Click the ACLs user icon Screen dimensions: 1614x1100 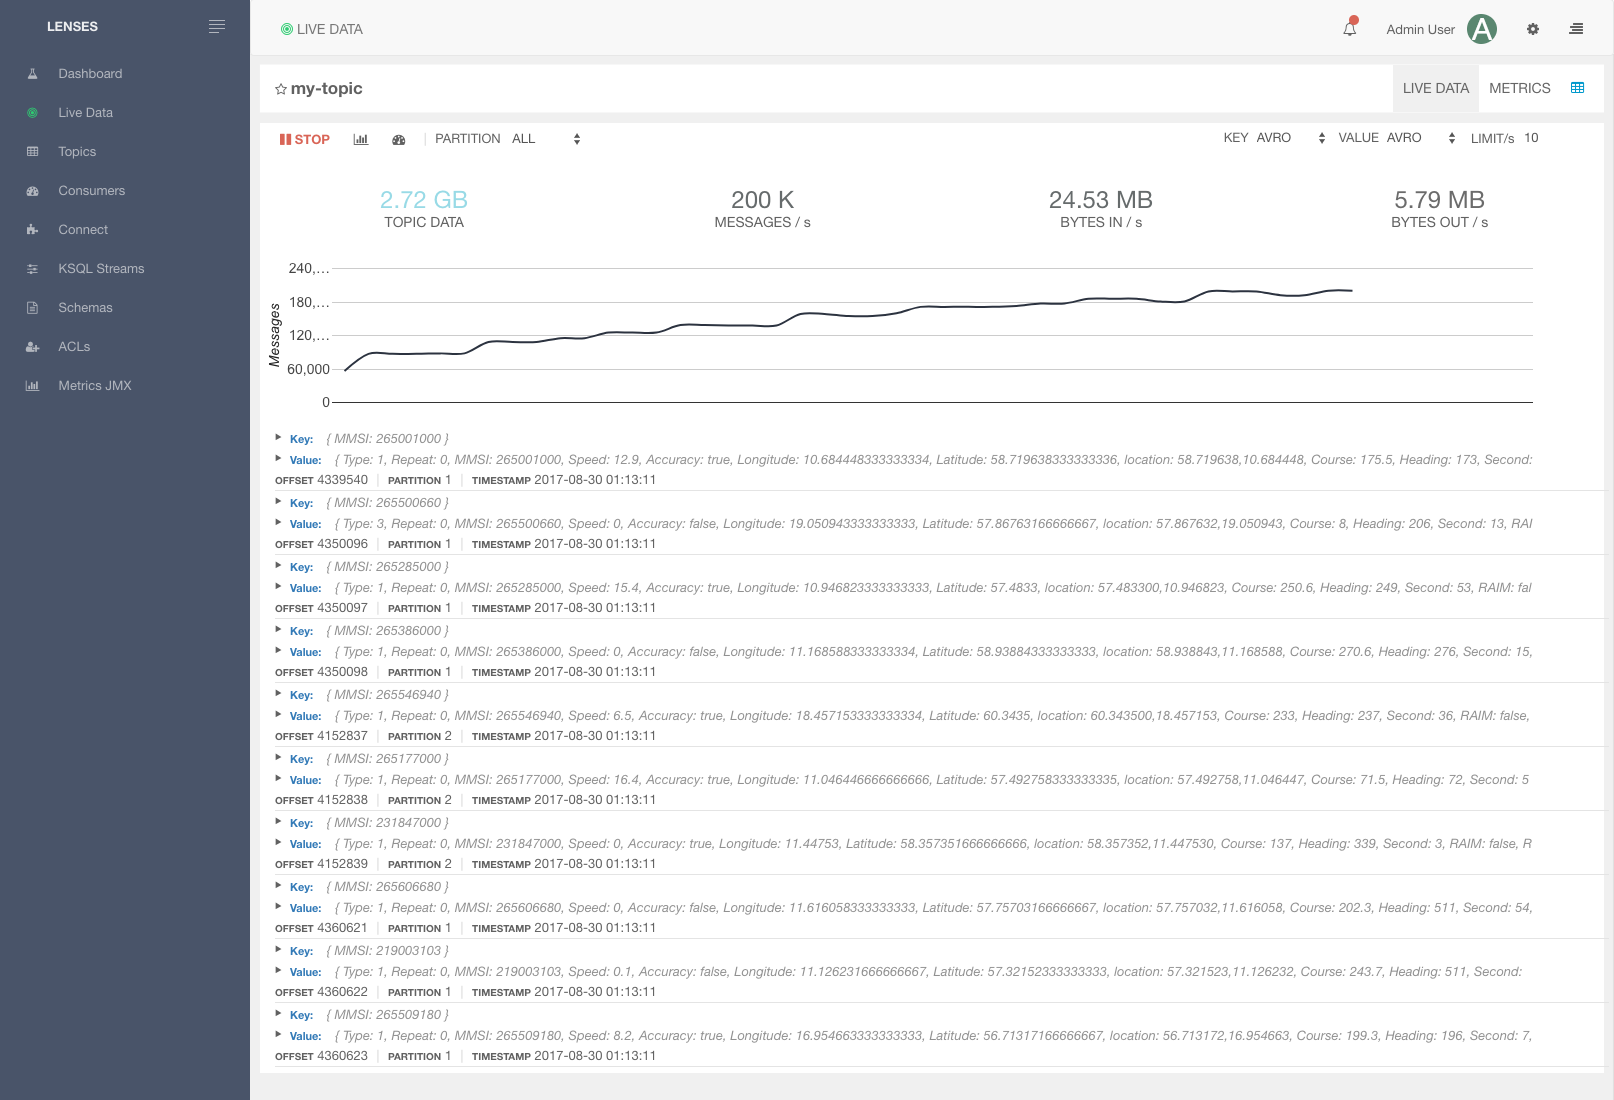(32, 347)
